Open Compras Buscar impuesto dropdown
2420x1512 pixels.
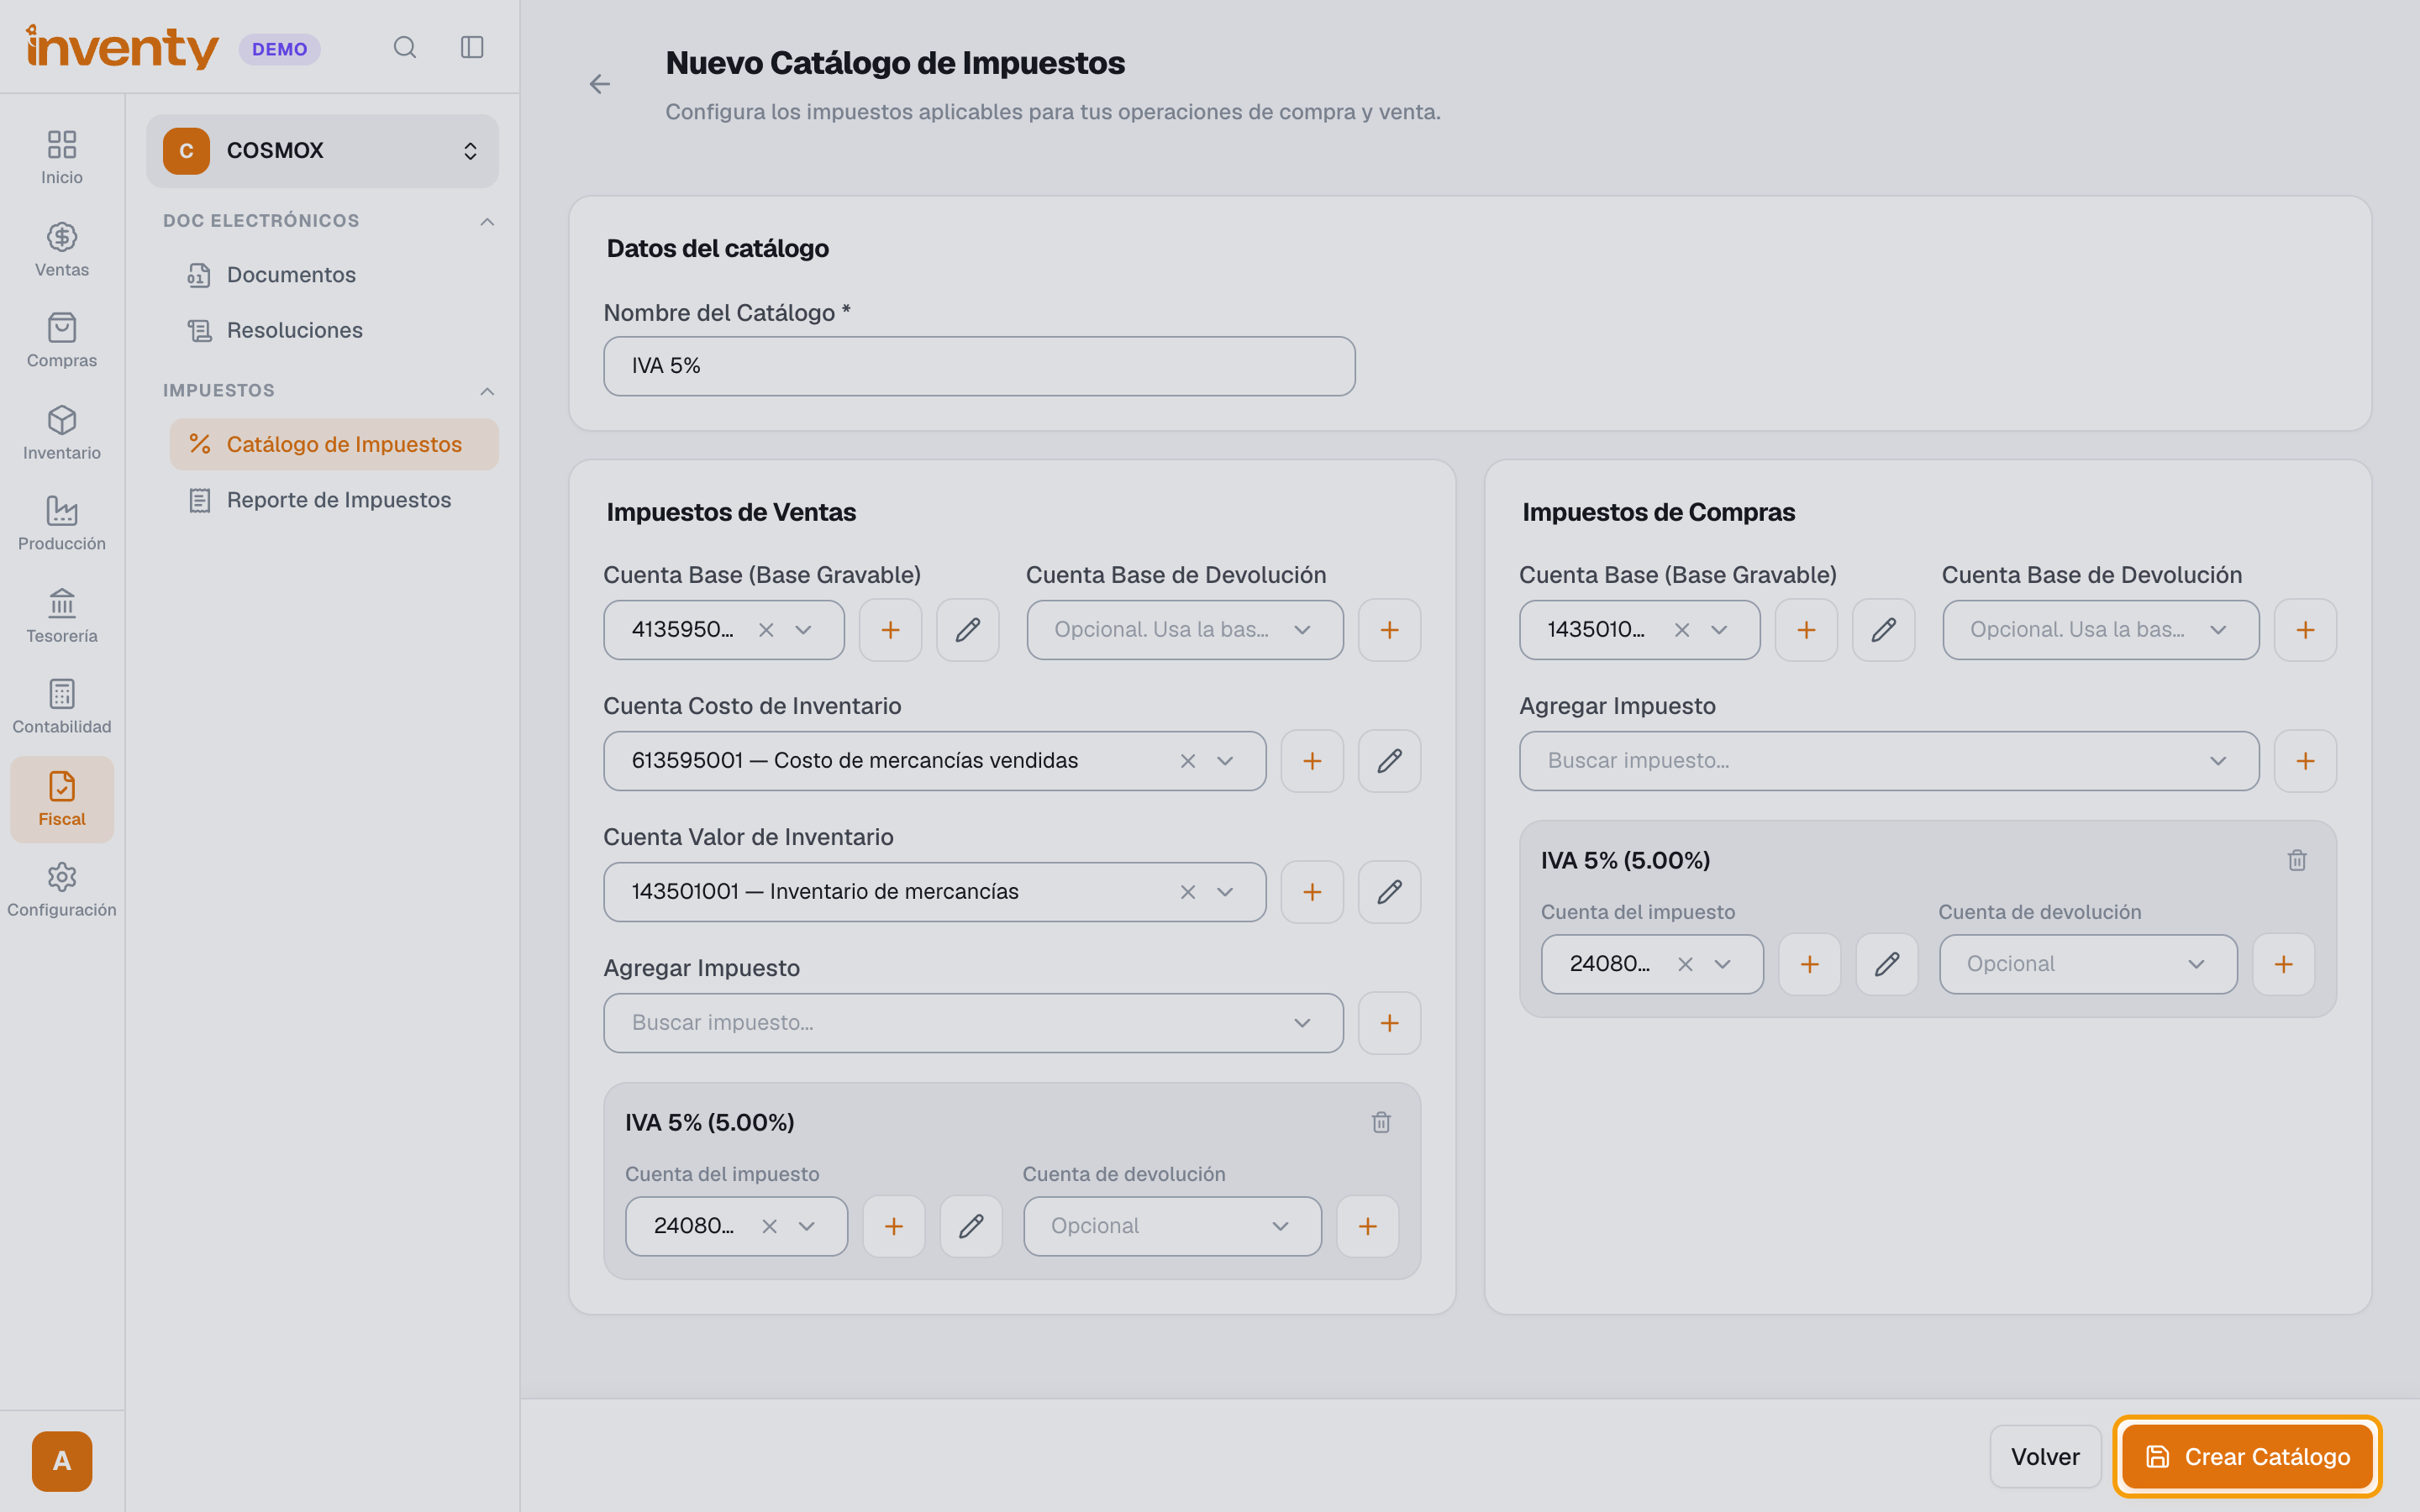[x=1889, y=761]
